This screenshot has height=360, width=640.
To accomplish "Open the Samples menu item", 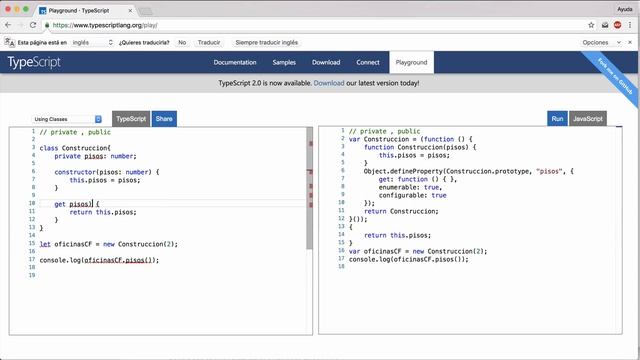I will point(284,62).
